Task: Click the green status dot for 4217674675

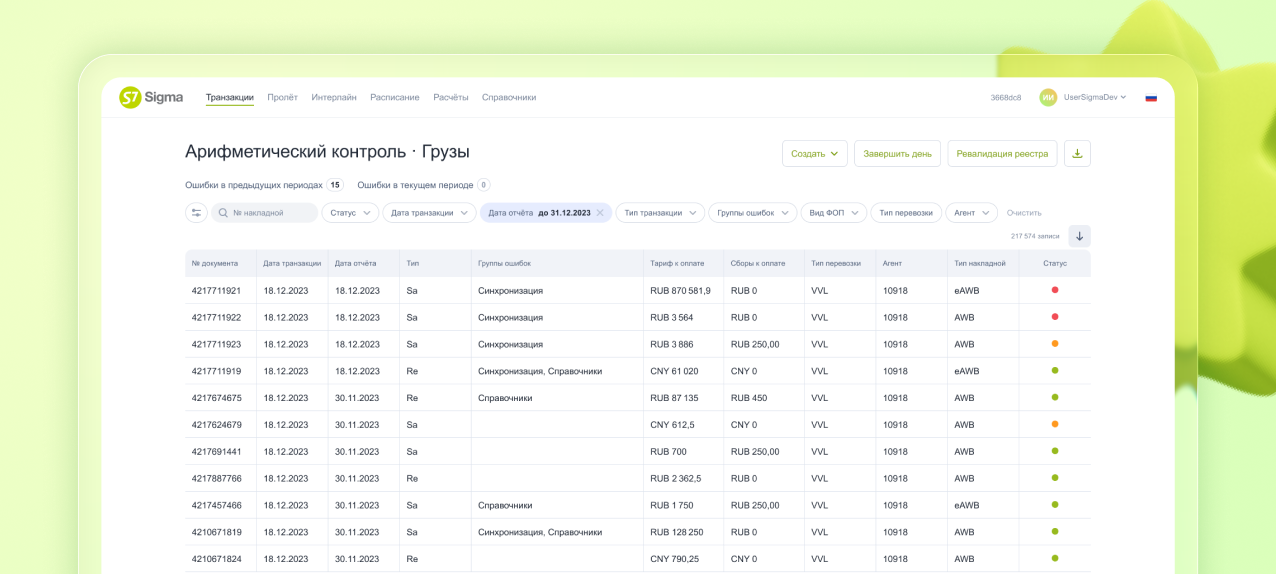Action: (1055, 397)
